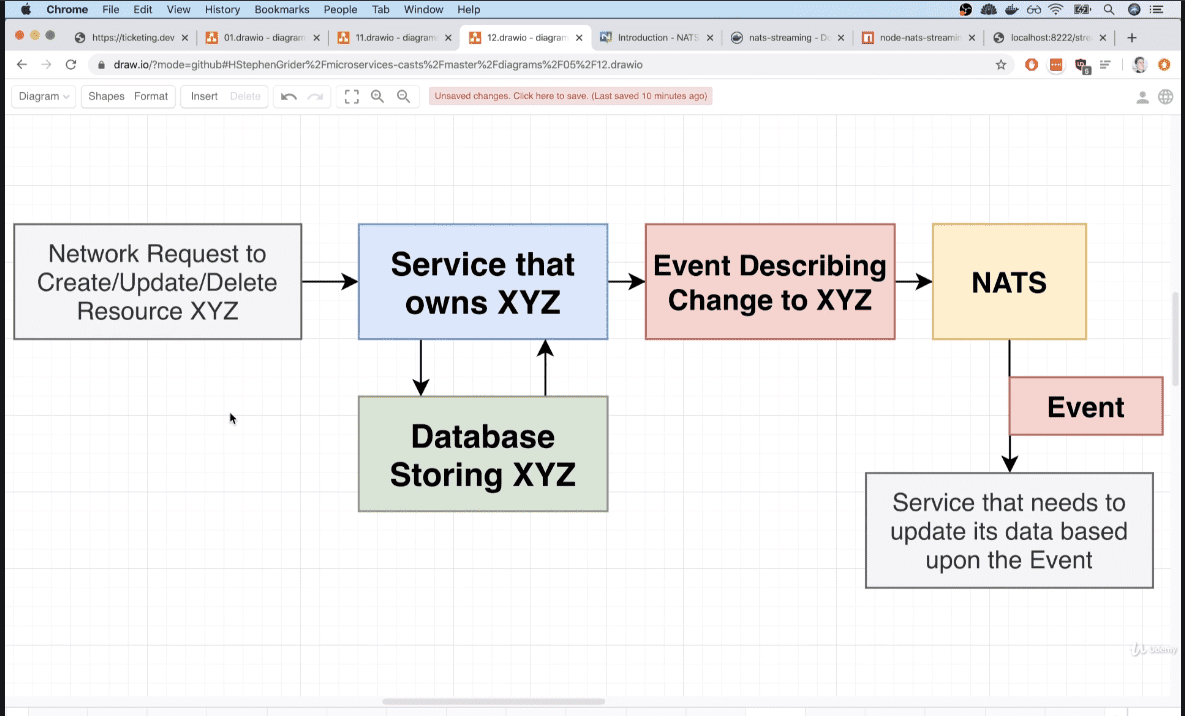Toggle fullscreen with the expand icon
The height and width of the screenshot is (716, 1185).
(x=352, y=97)
